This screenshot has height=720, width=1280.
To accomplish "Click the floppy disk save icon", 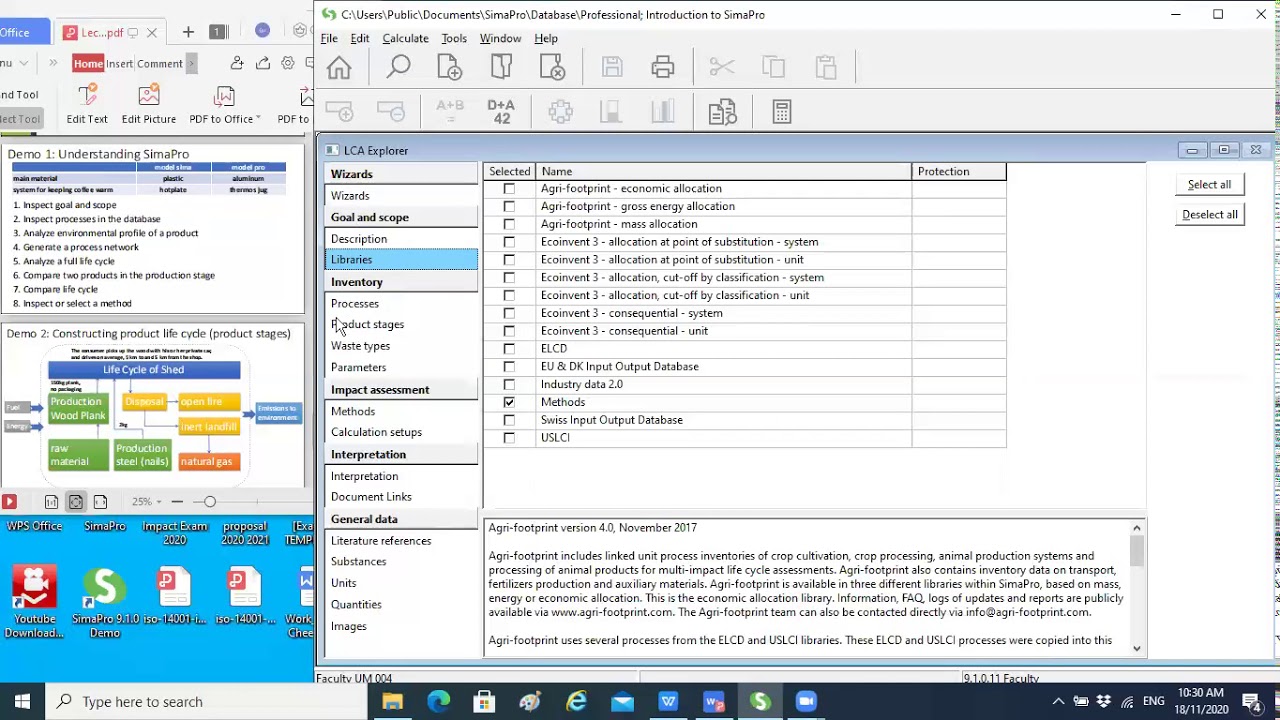I will 612,67.
